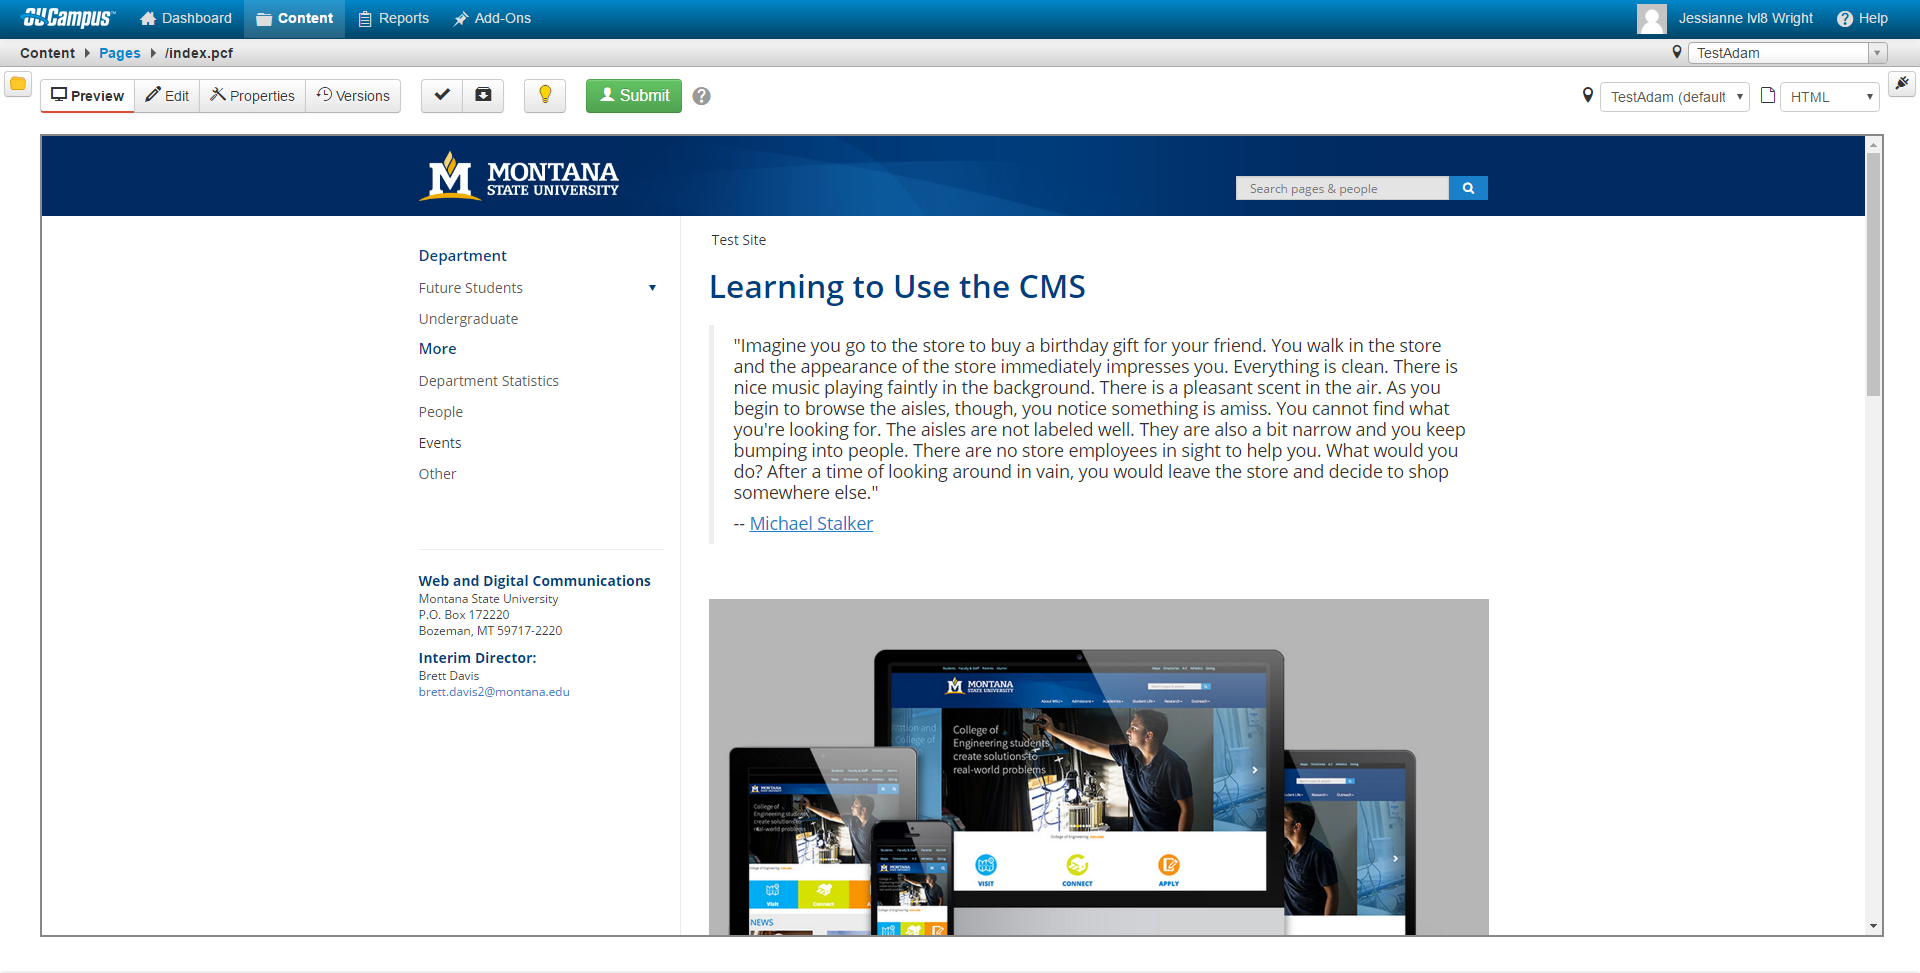Viewport: 1920px width, 973px height.
Task: Open the plug gadgets sidebar icon
Action: (1901, 84)
